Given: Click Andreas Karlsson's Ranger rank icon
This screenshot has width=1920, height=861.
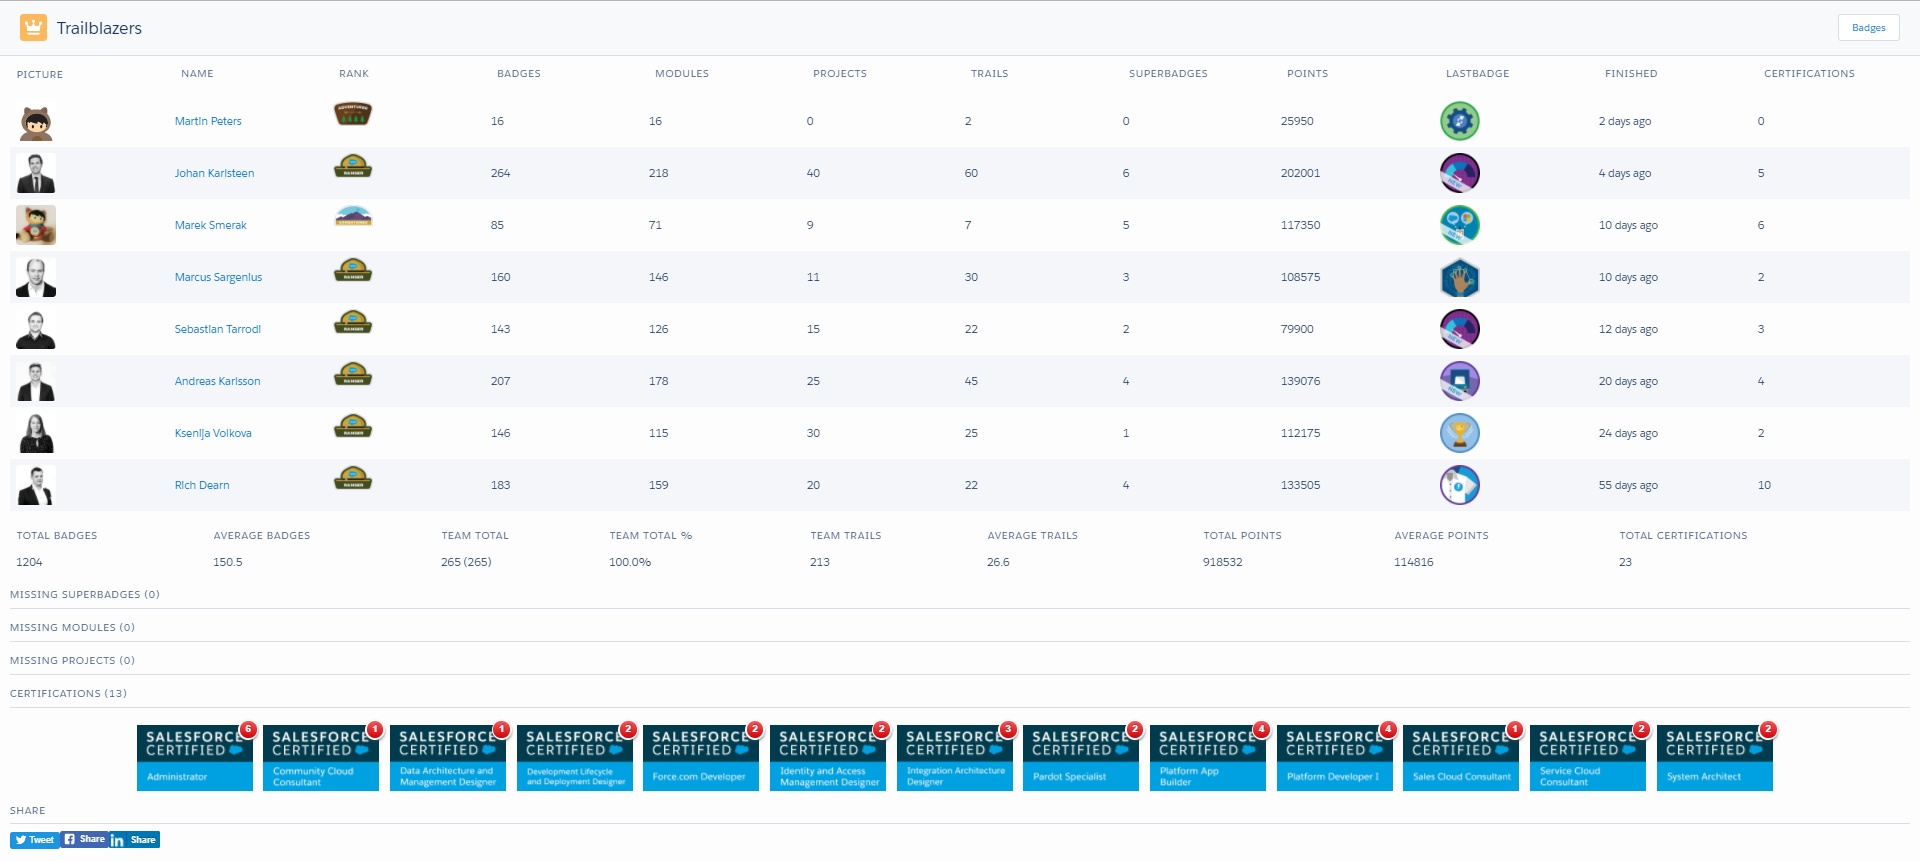Looking at the screenshot, I should (353, 374).
